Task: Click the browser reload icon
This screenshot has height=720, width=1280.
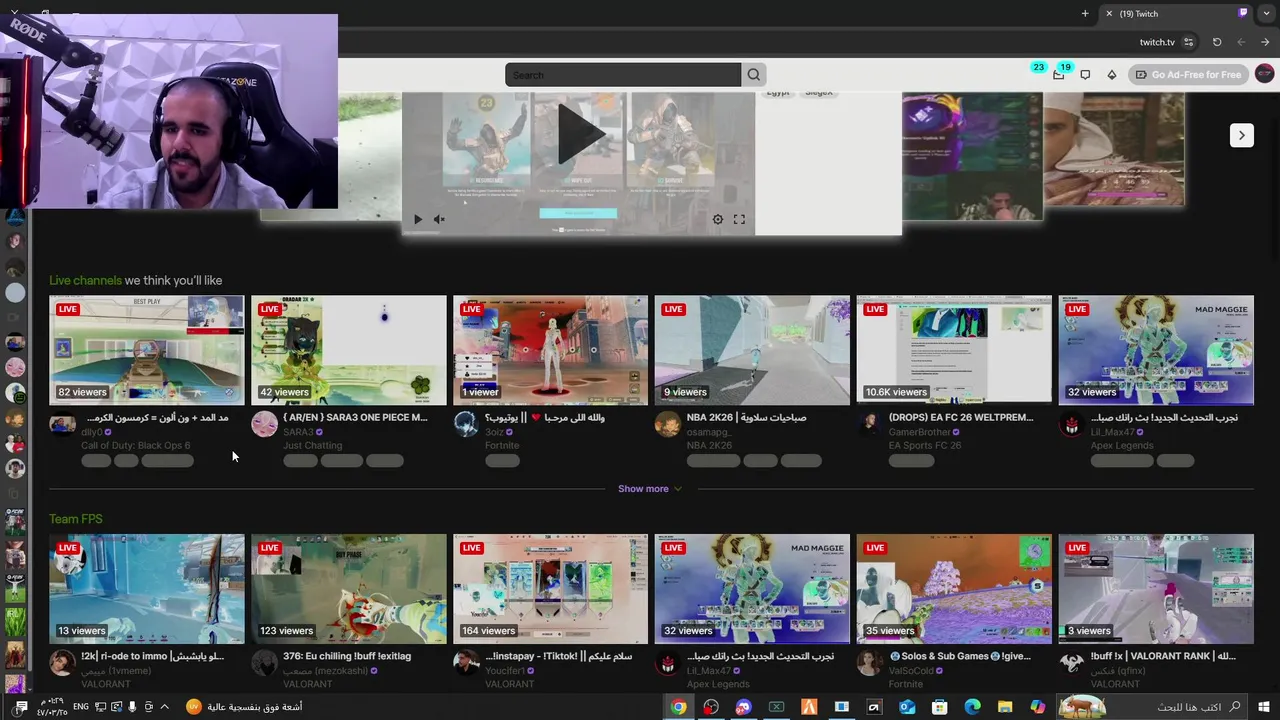Action: click(x=1217, y=42)
